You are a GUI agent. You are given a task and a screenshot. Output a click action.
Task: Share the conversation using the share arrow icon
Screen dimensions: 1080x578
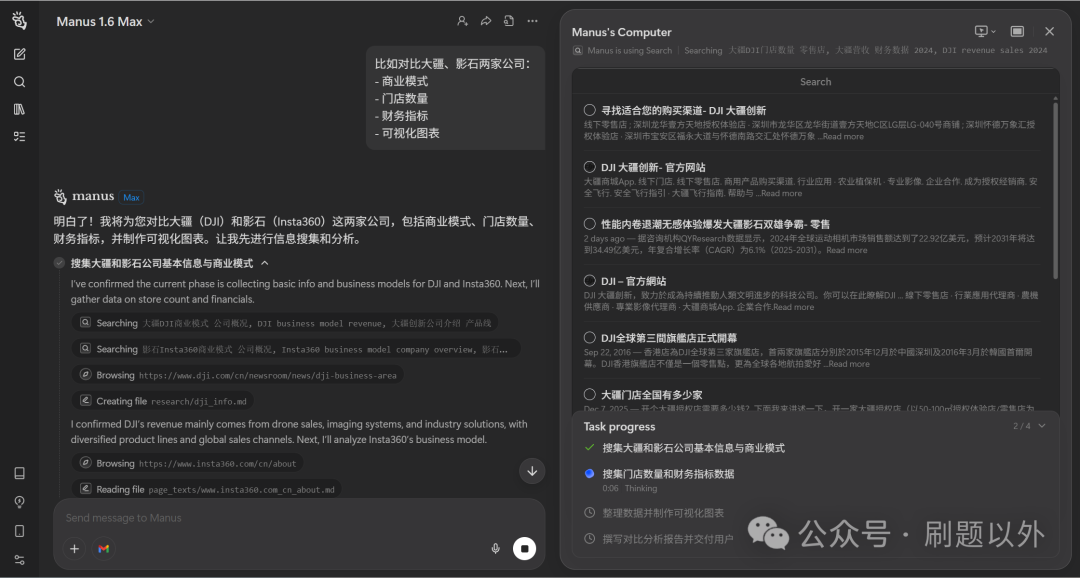[x=486, y=20]
